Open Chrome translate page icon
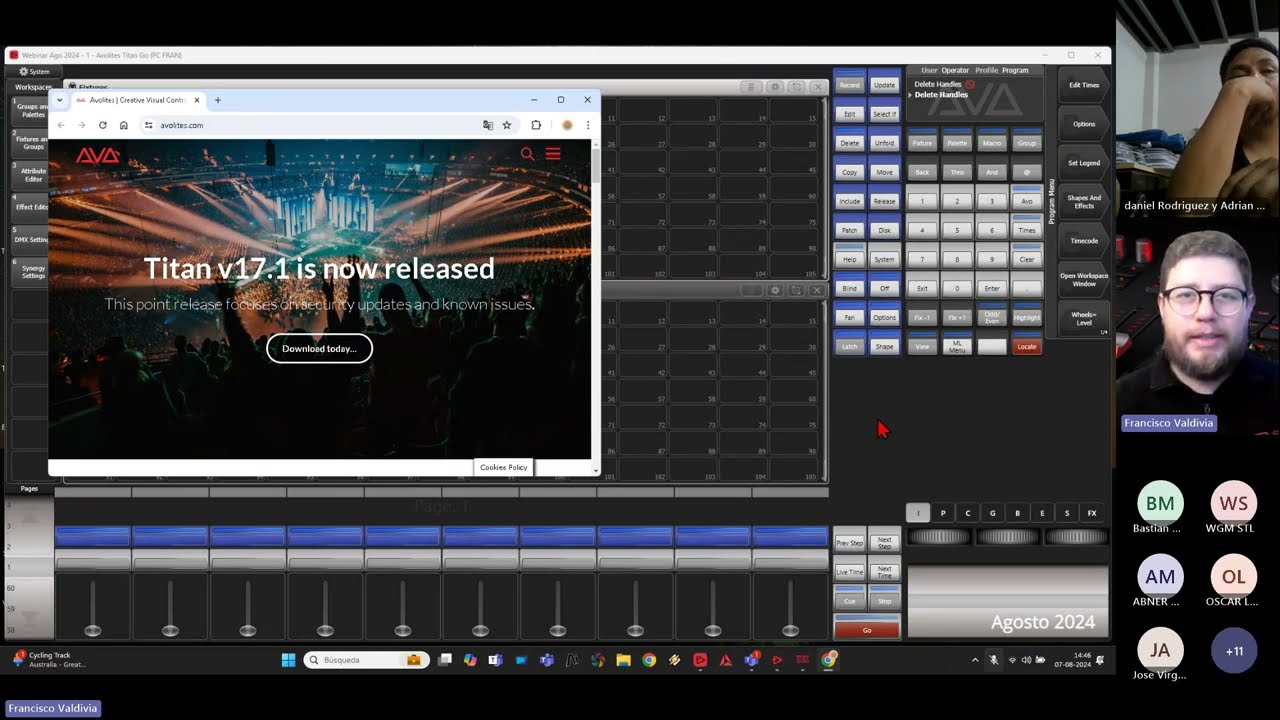This screenshot has width=1280, height=720. point(488,125)
